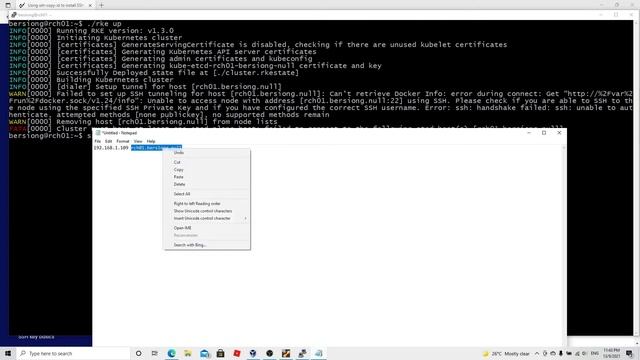Open the weather widget showing Mostly clear
The width and height of the screenshot is (640, 360).
coord(506,353)
